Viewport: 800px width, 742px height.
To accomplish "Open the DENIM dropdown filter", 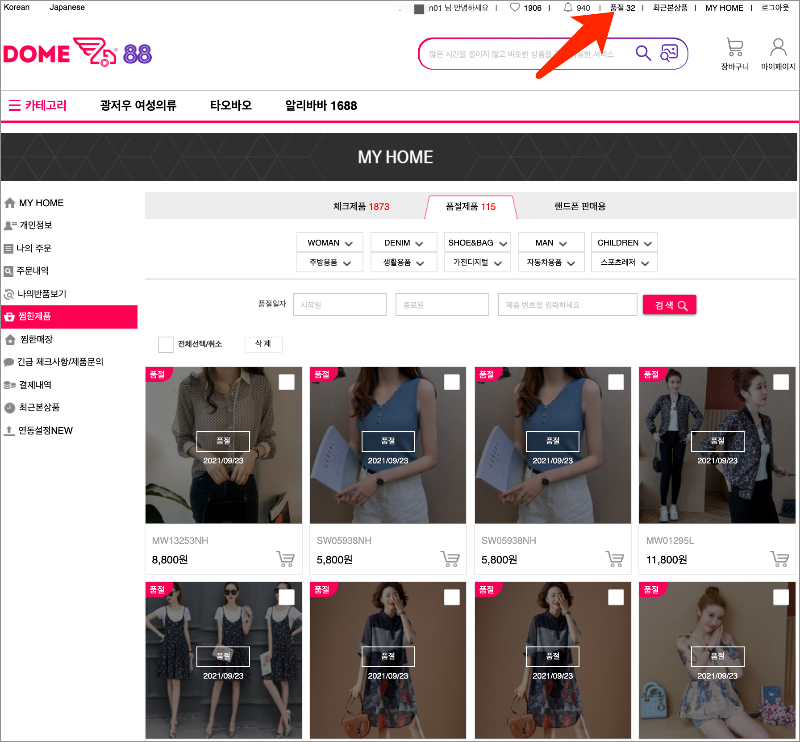I will [x=404, y=243].
